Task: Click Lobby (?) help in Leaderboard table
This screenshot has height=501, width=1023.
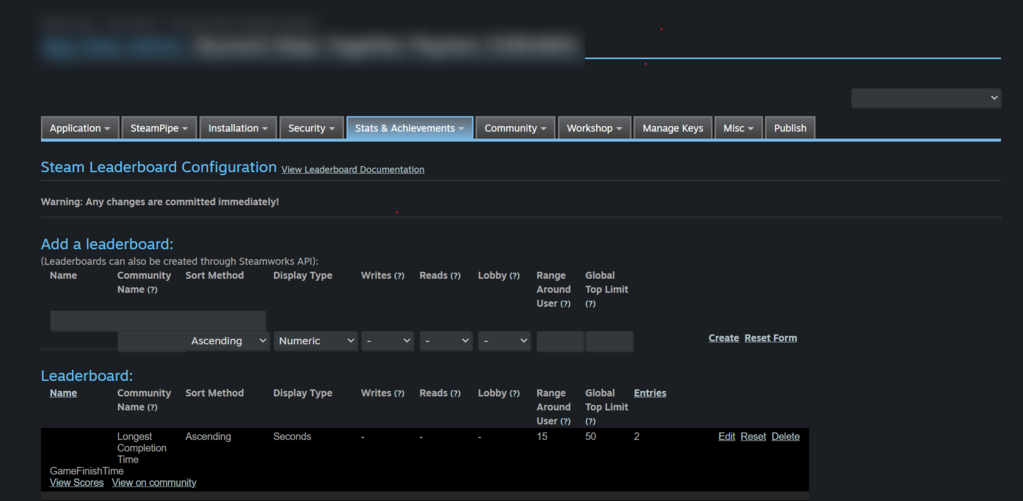Action: 515,393
